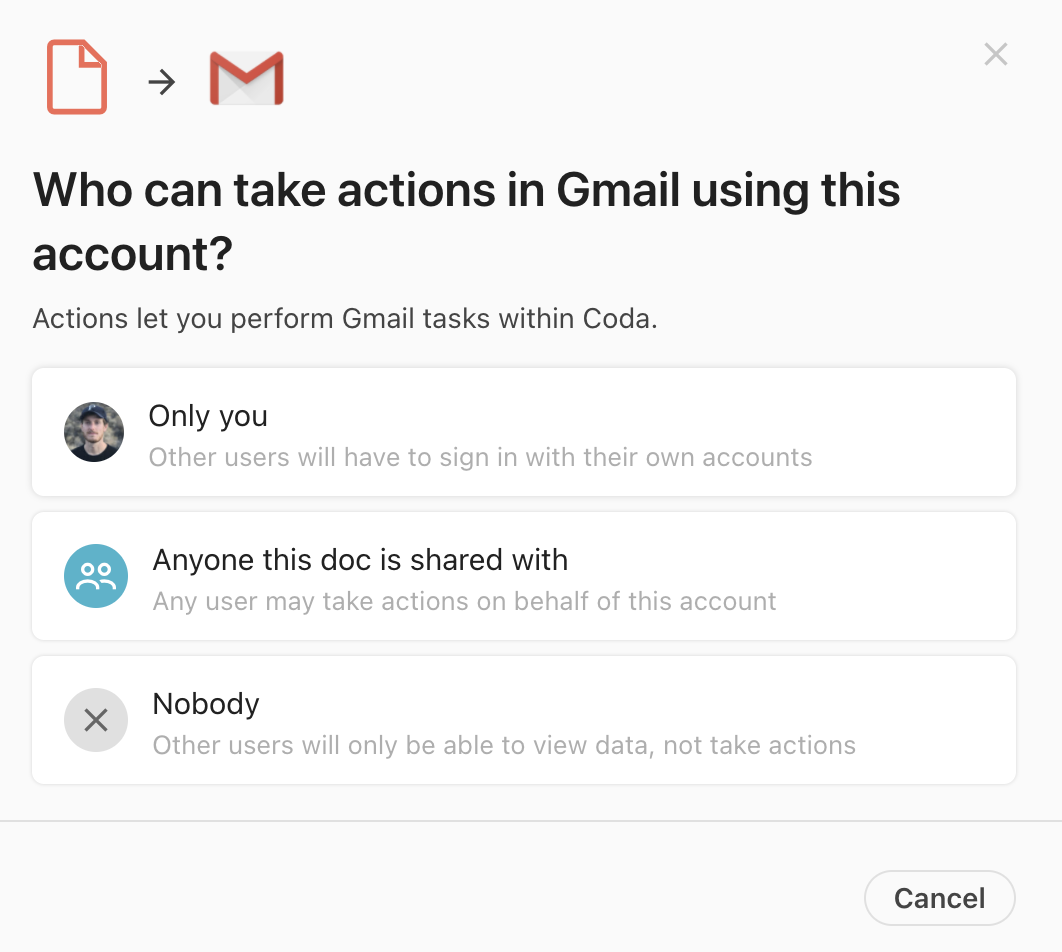This screenshot has height=952, width=1062.
Task: Close the Gmail permissions dialog
Action: click(x=996, y=54)
